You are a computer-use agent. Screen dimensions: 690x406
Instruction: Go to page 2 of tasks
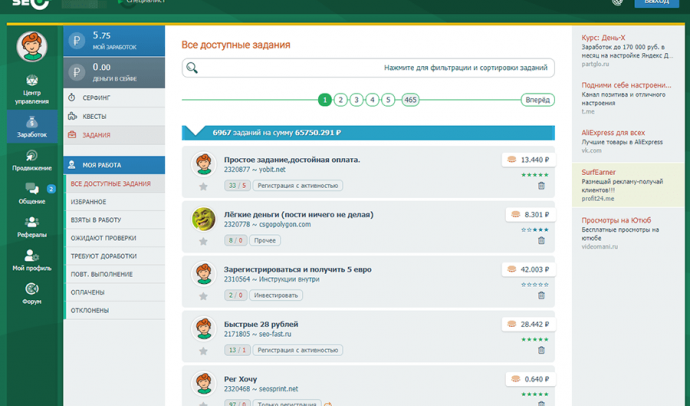coord(341,100)
